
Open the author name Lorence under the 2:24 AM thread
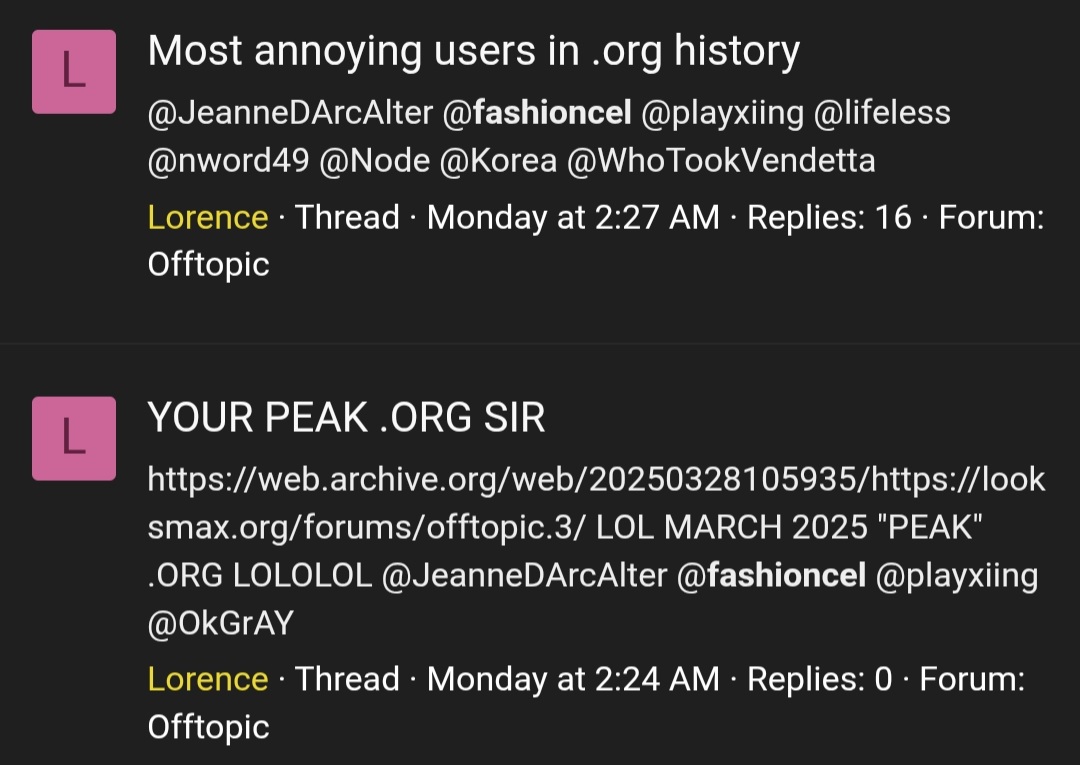pyautogui.click(x=207, y=680)
